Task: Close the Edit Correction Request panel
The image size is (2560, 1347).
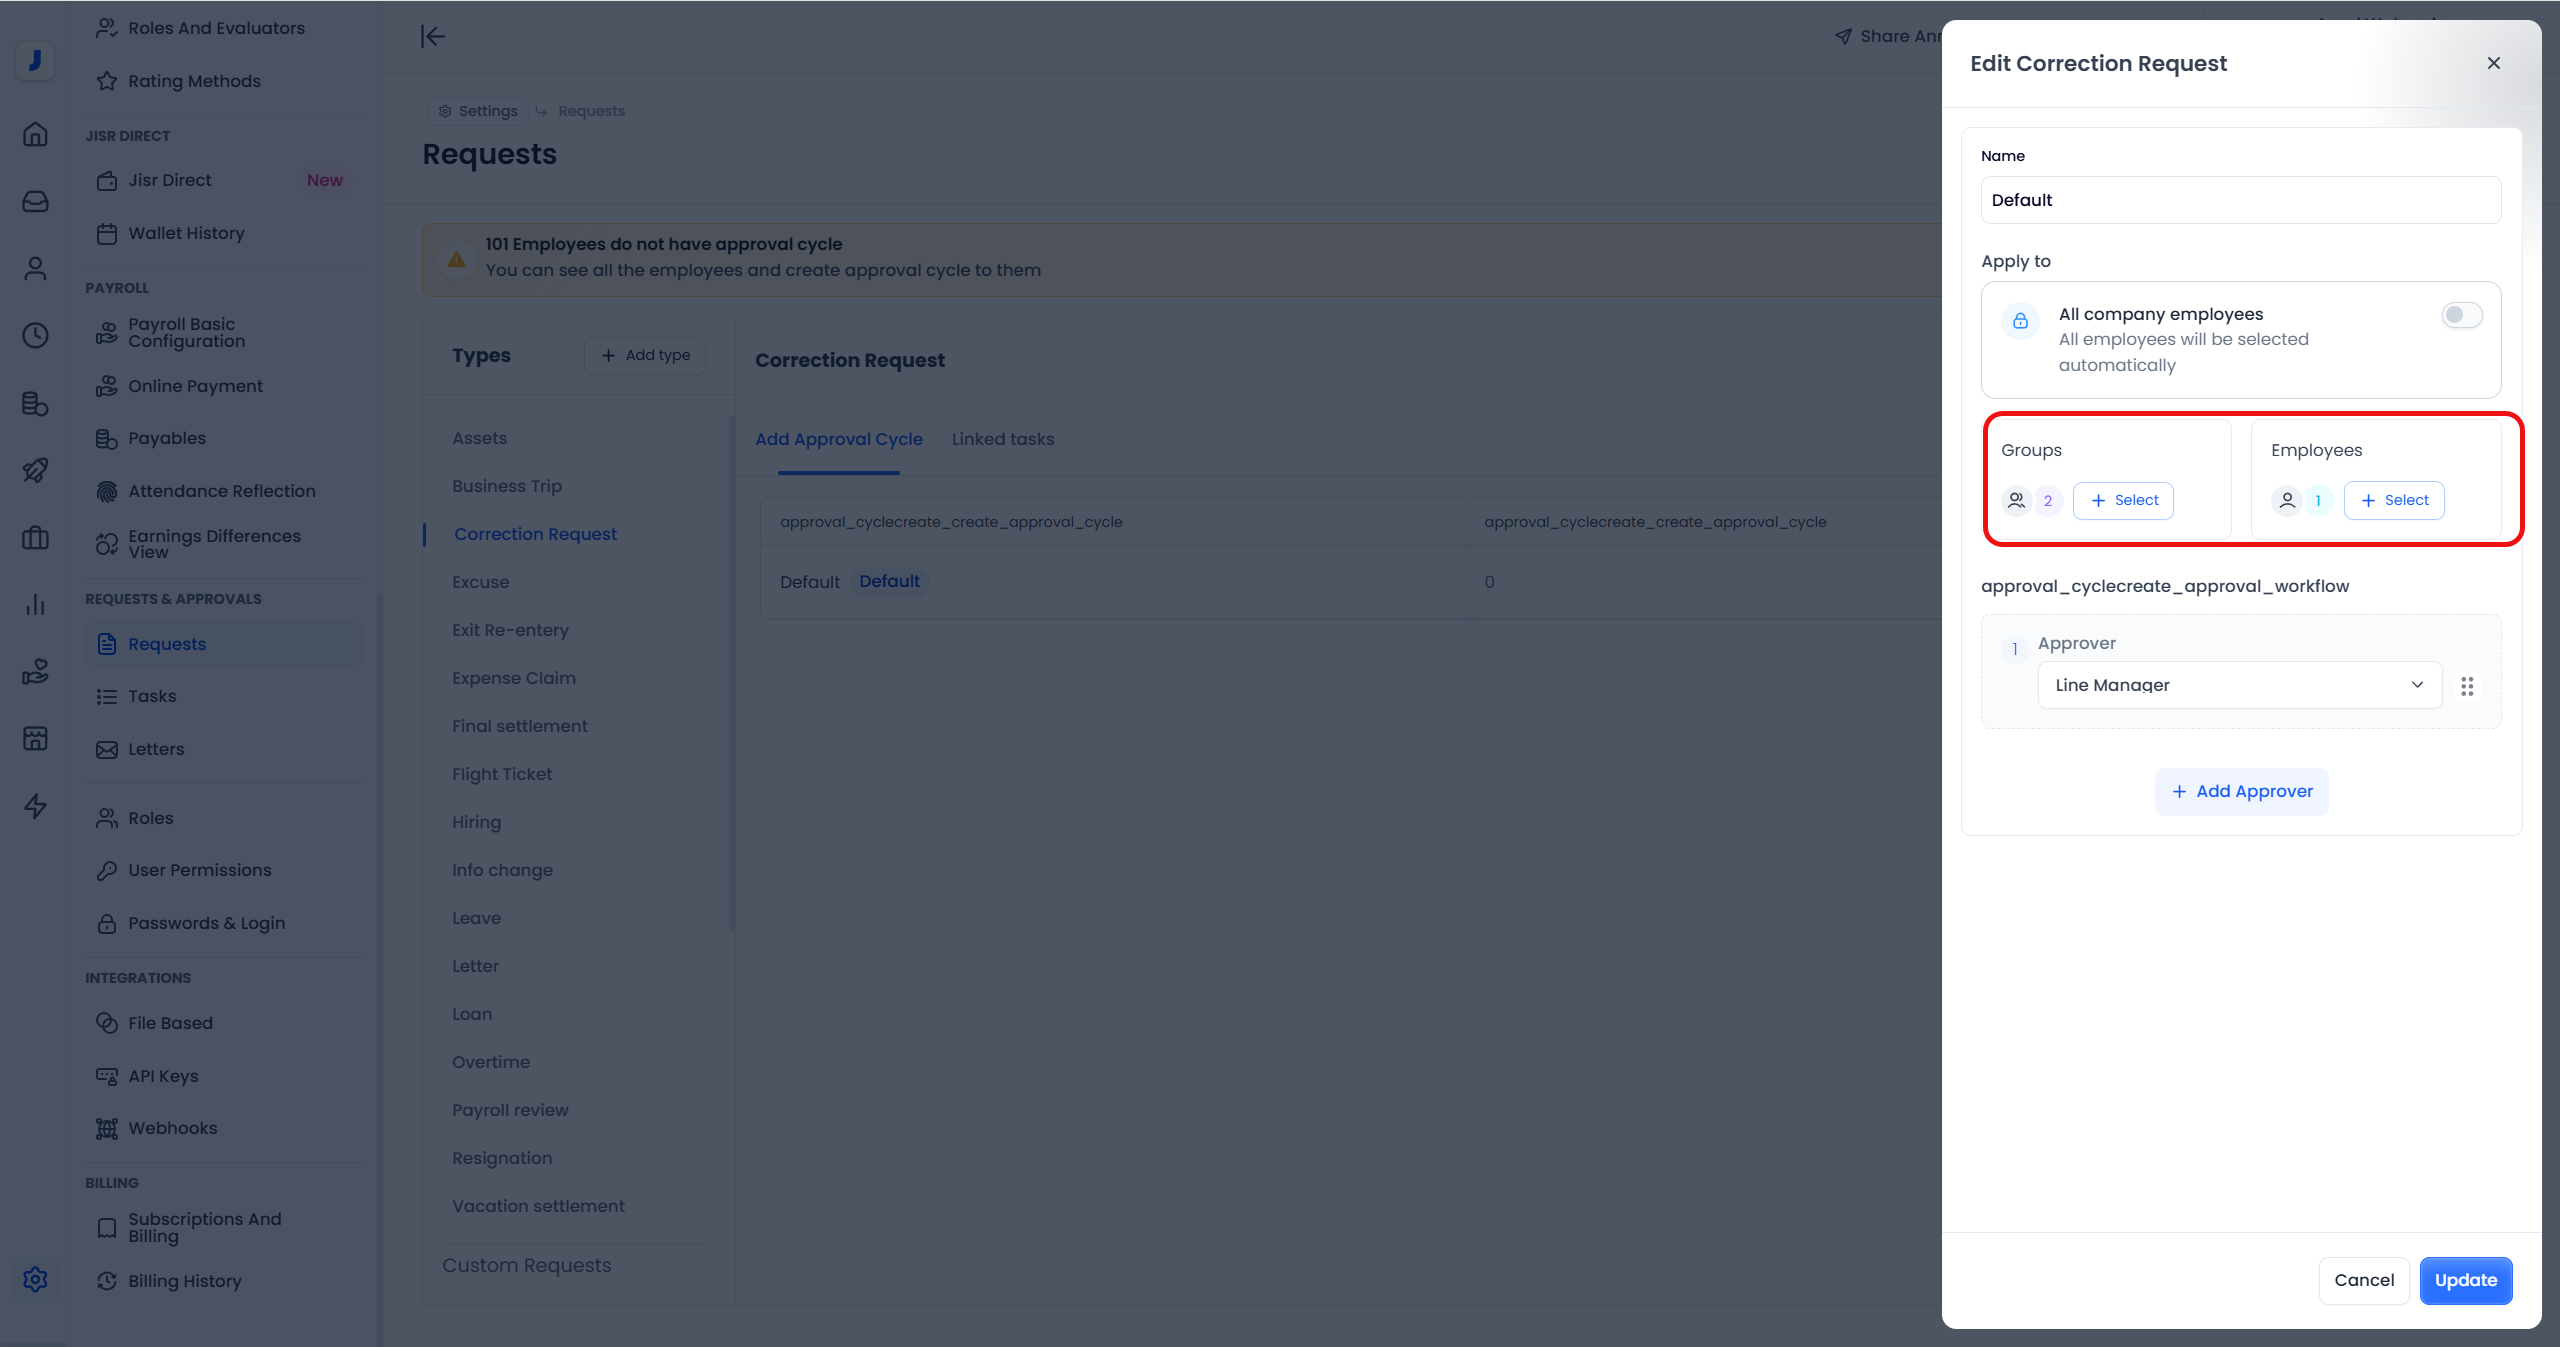Action: pyautogui.click(x=2493, y=63)
